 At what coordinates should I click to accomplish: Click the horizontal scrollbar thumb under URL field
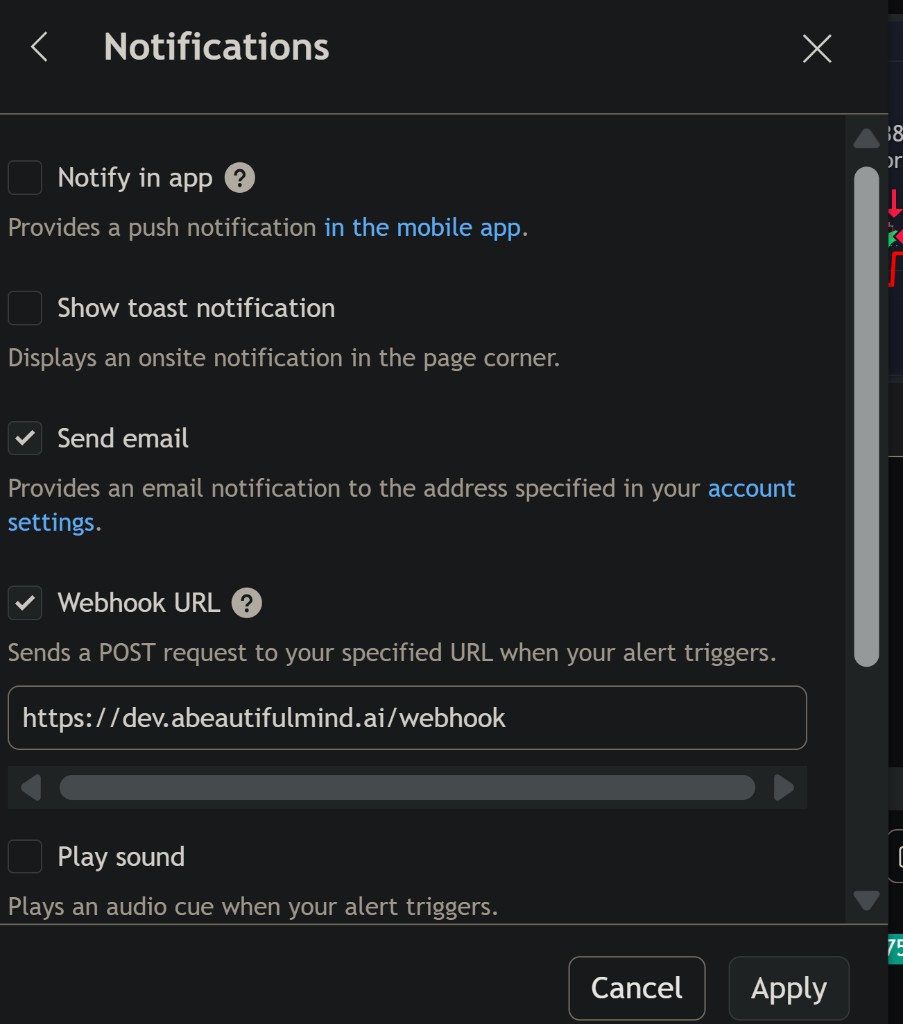(407, 788)
